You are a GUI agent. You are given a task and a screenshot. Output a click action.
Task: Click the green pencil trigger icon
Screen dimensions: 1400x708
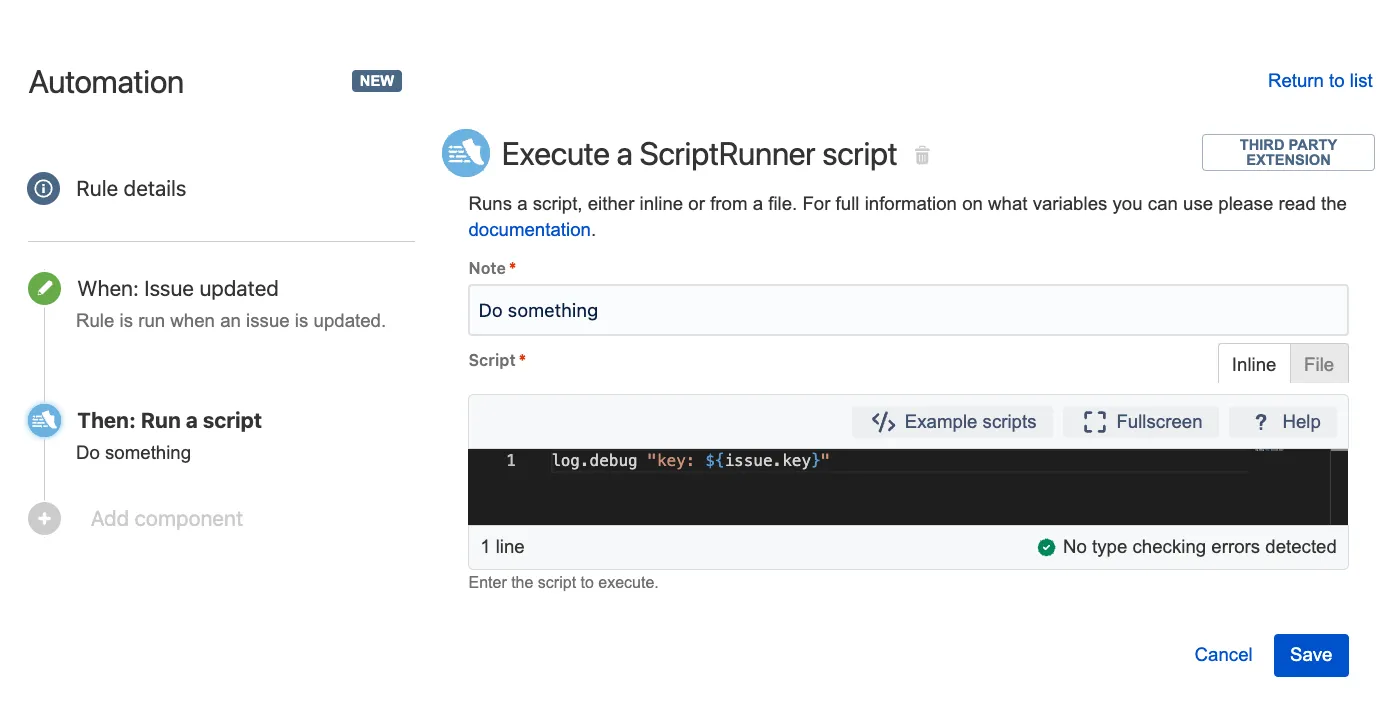point(44,289)
